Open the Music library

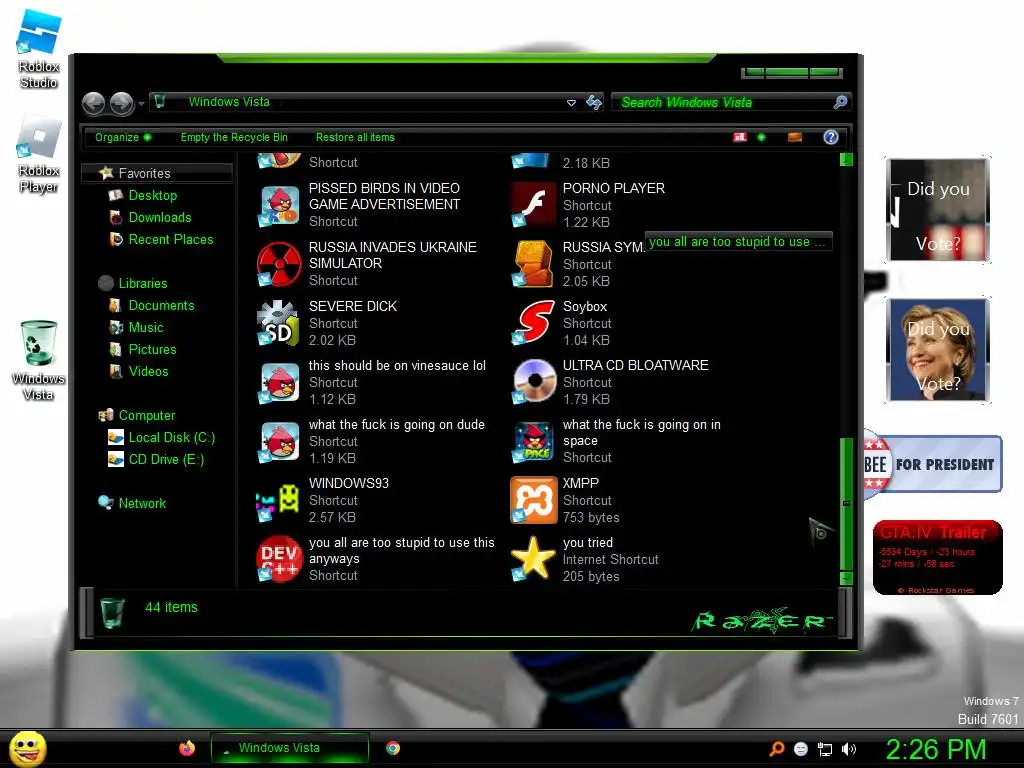pyautogui.click(x=145, y=328)
